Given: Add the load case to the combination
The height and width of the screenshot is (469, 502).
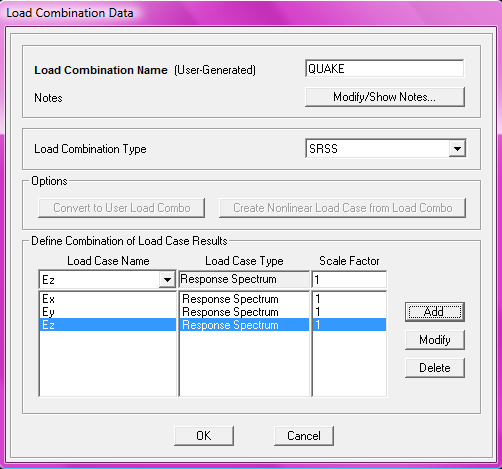Looking at the screenshot, I should tap(435, 312).
